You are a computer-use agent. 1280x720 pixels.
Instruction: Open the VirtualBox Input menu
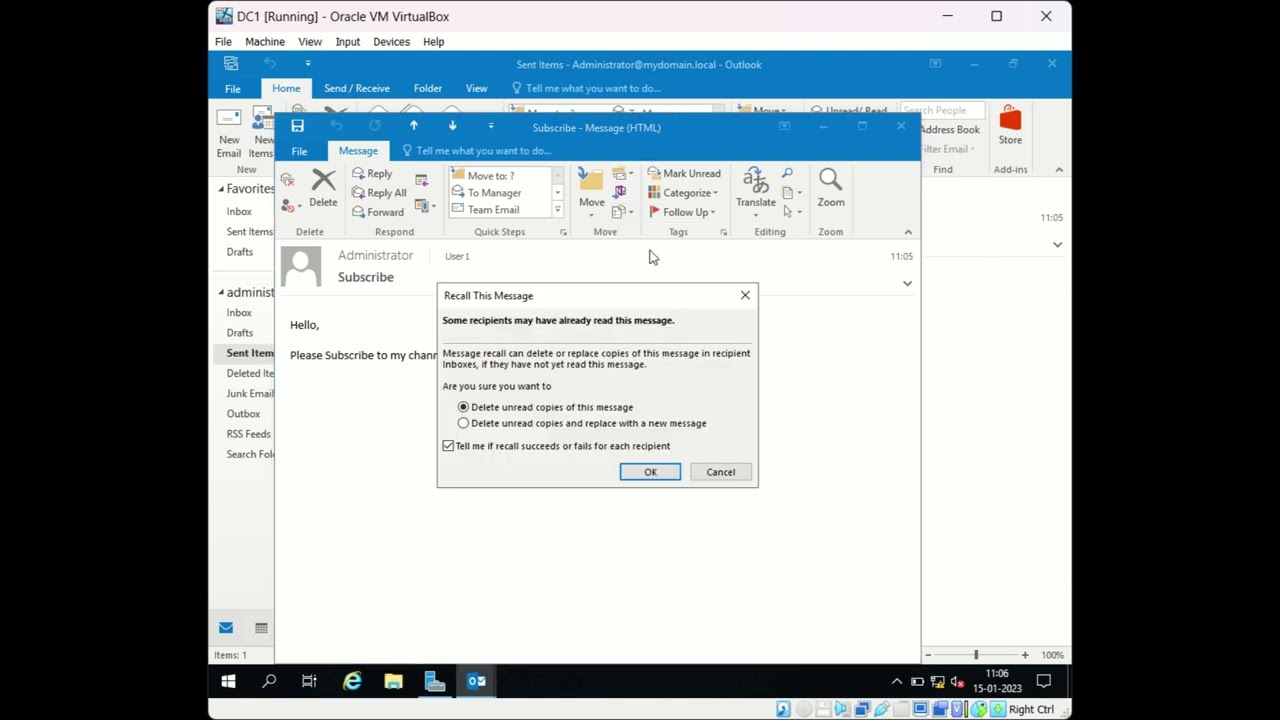(348, 42)
